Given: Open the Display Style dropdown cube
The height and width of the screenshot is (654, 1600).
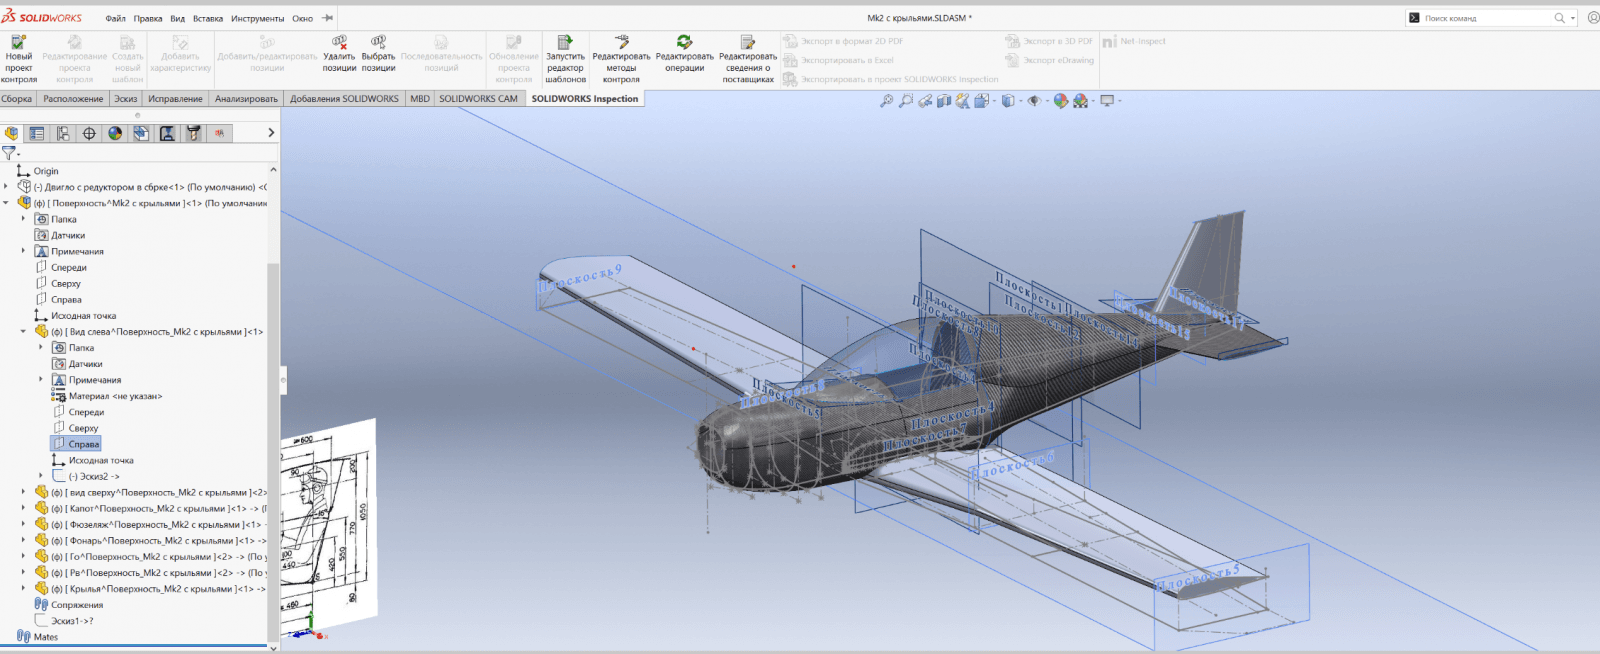Looking at the screenshot, I should pos(1007,101).
